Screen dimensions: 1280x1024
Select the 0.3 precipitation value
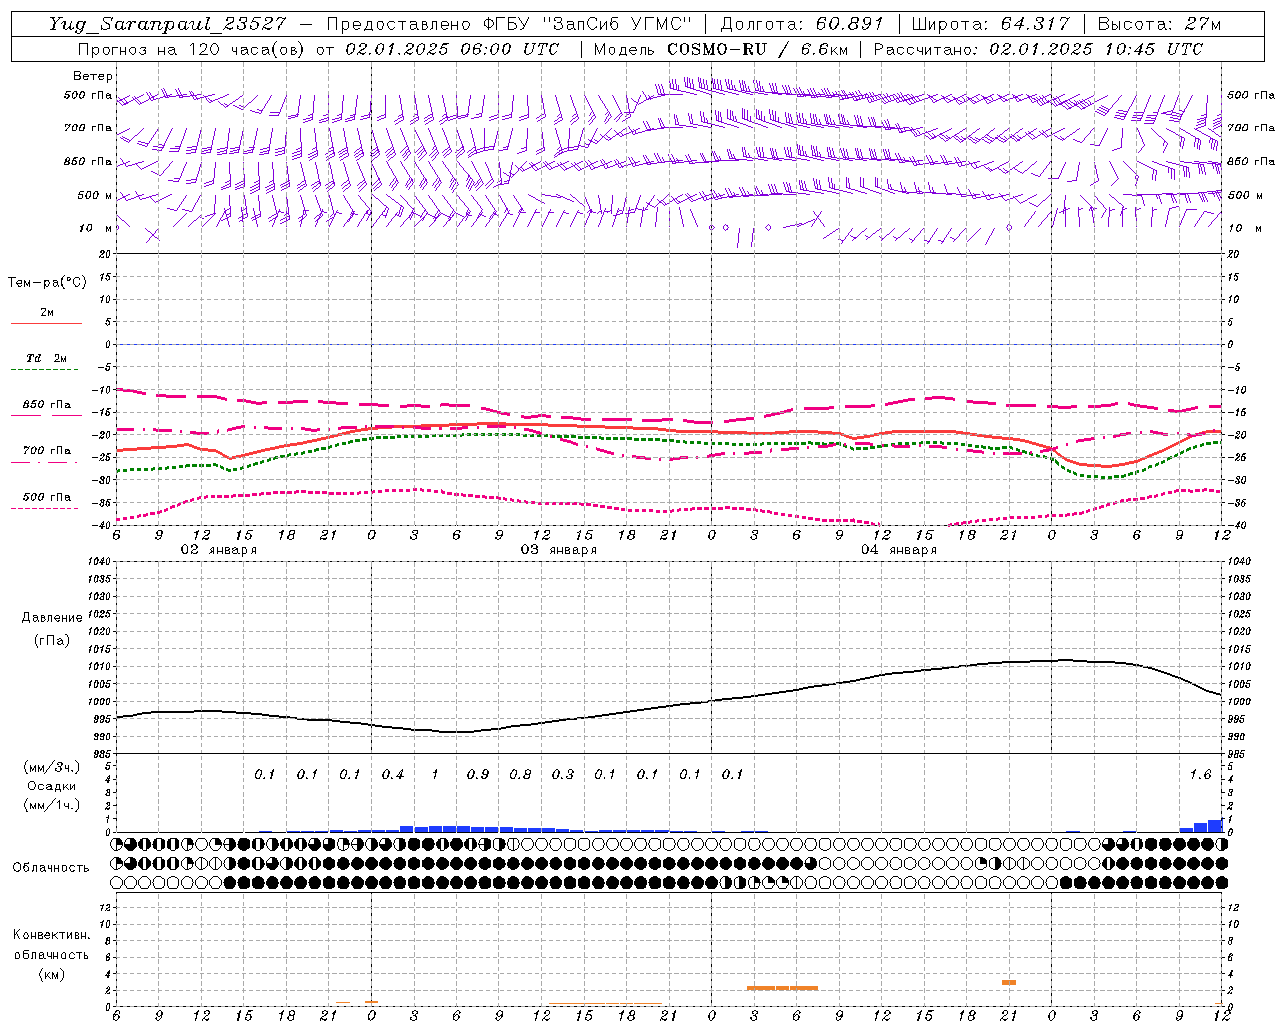click(563, 775)
